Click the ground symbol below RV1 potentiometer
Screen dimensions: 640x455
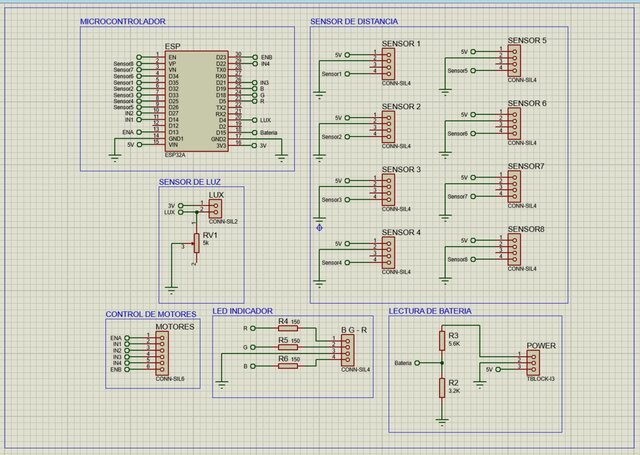pos(171,290)
